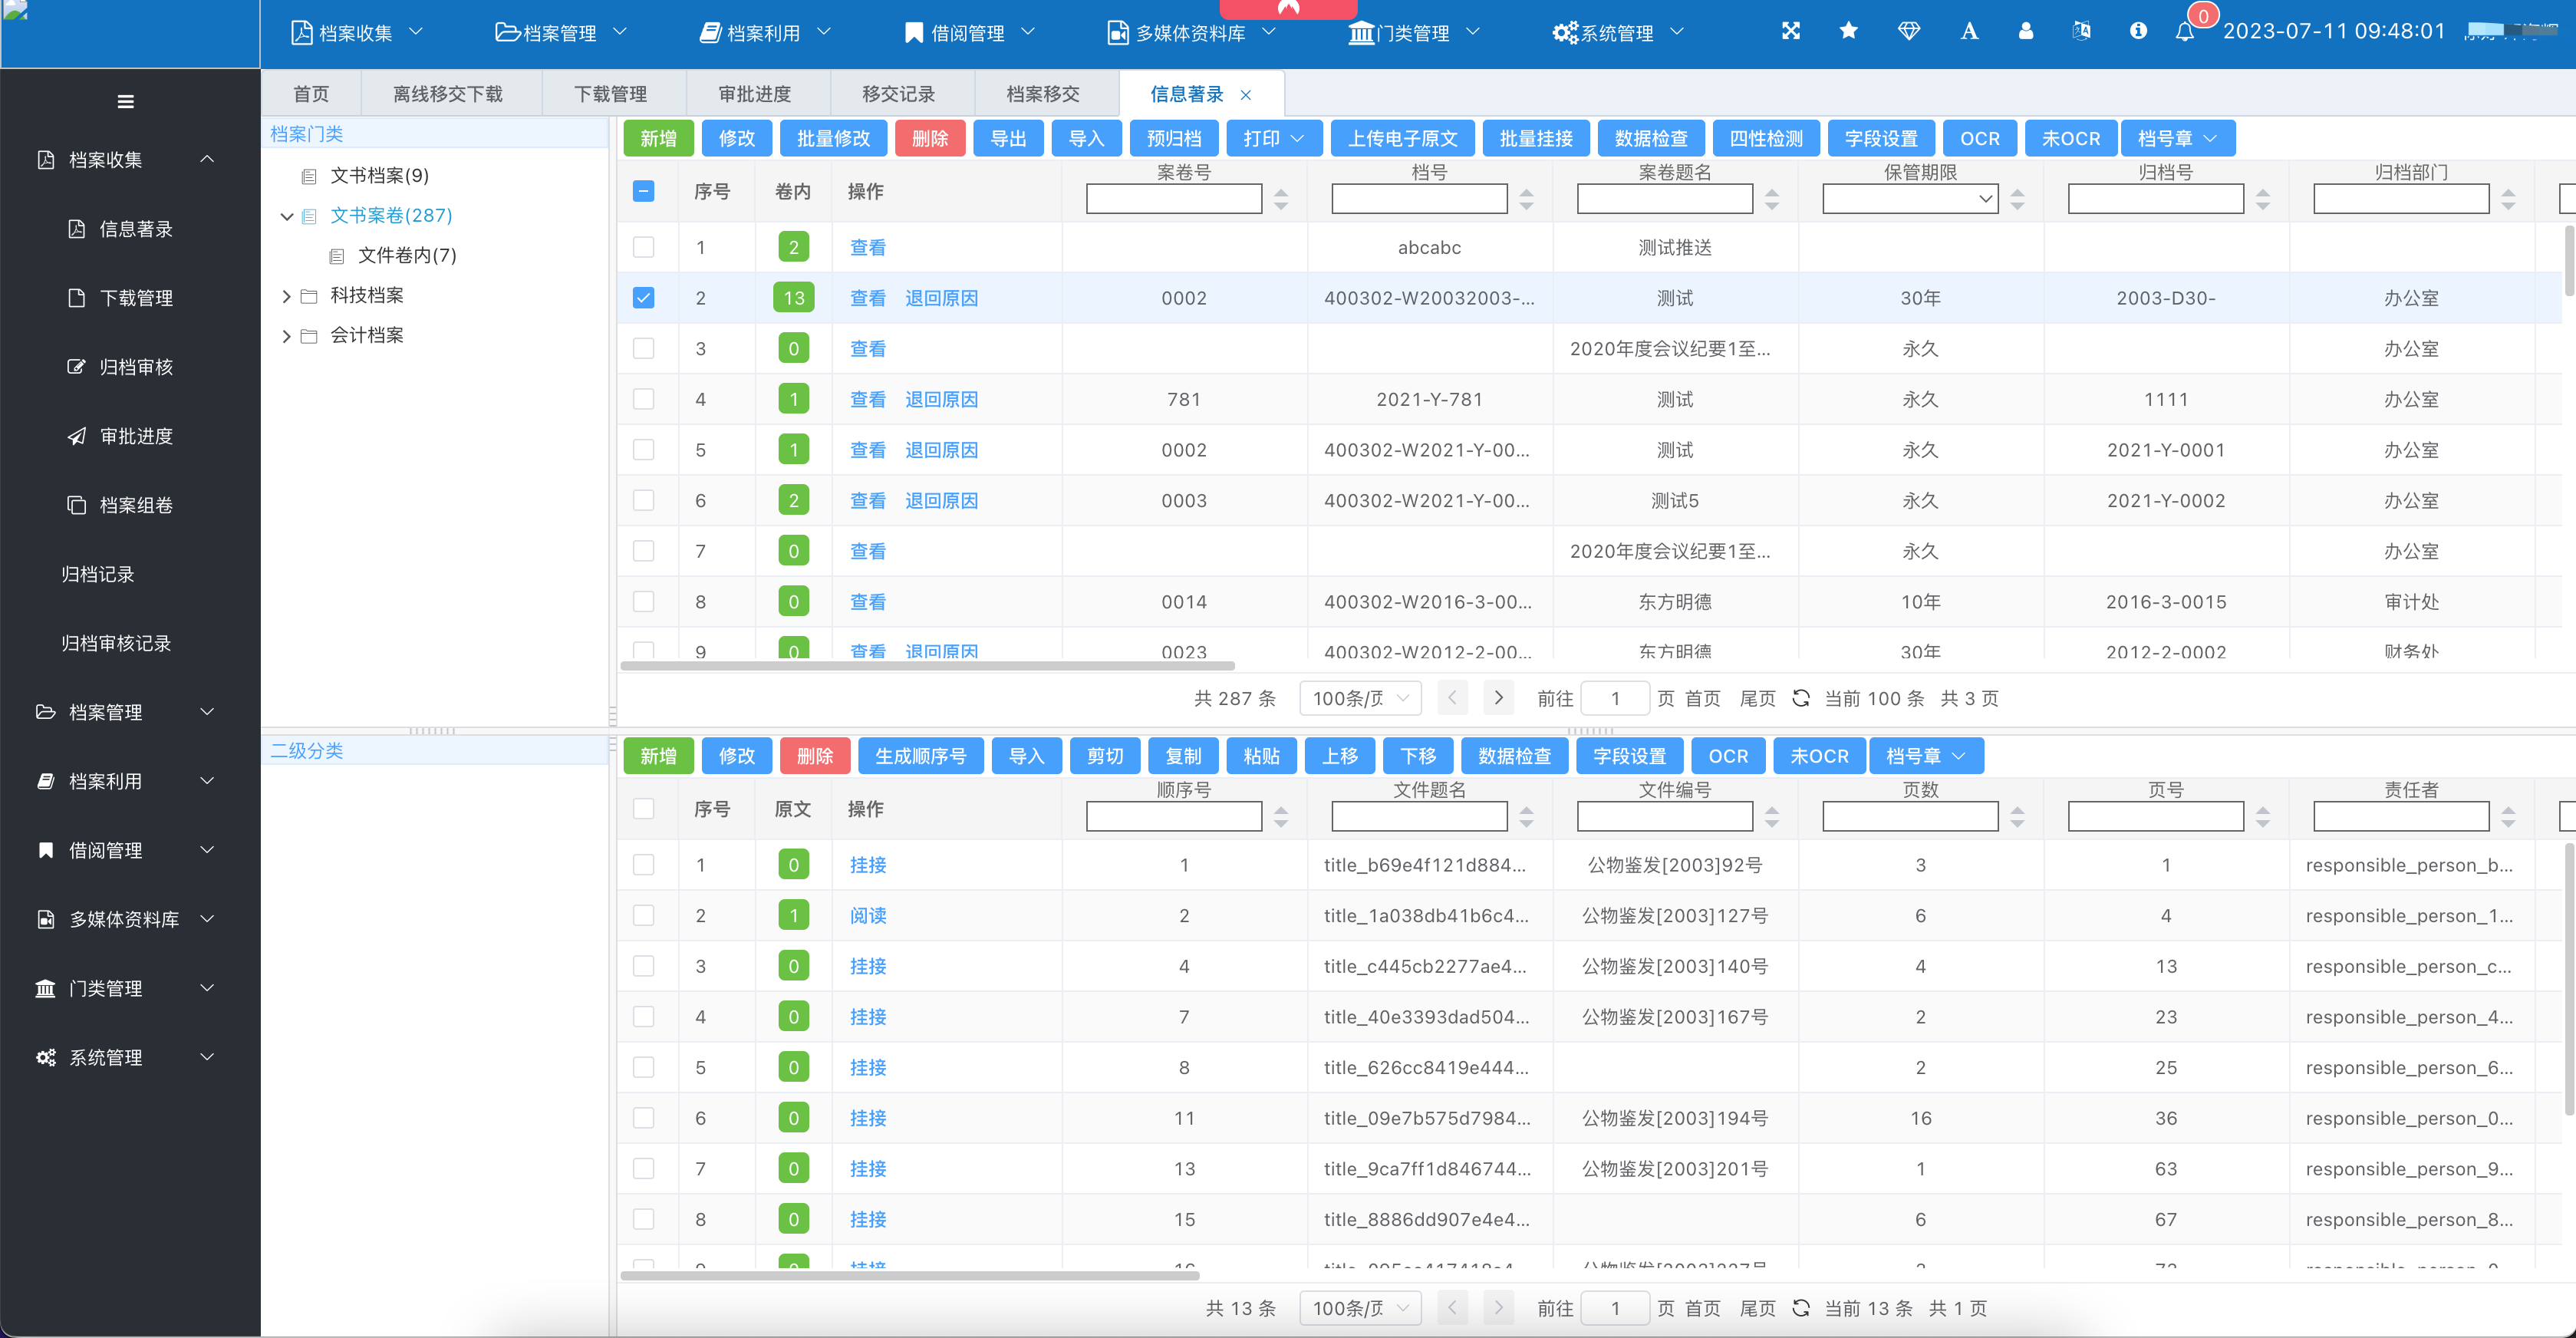Click next page arrow in lower pagination
This screenshot has height=1338, width=2576.
[x=1498, y=1308]
